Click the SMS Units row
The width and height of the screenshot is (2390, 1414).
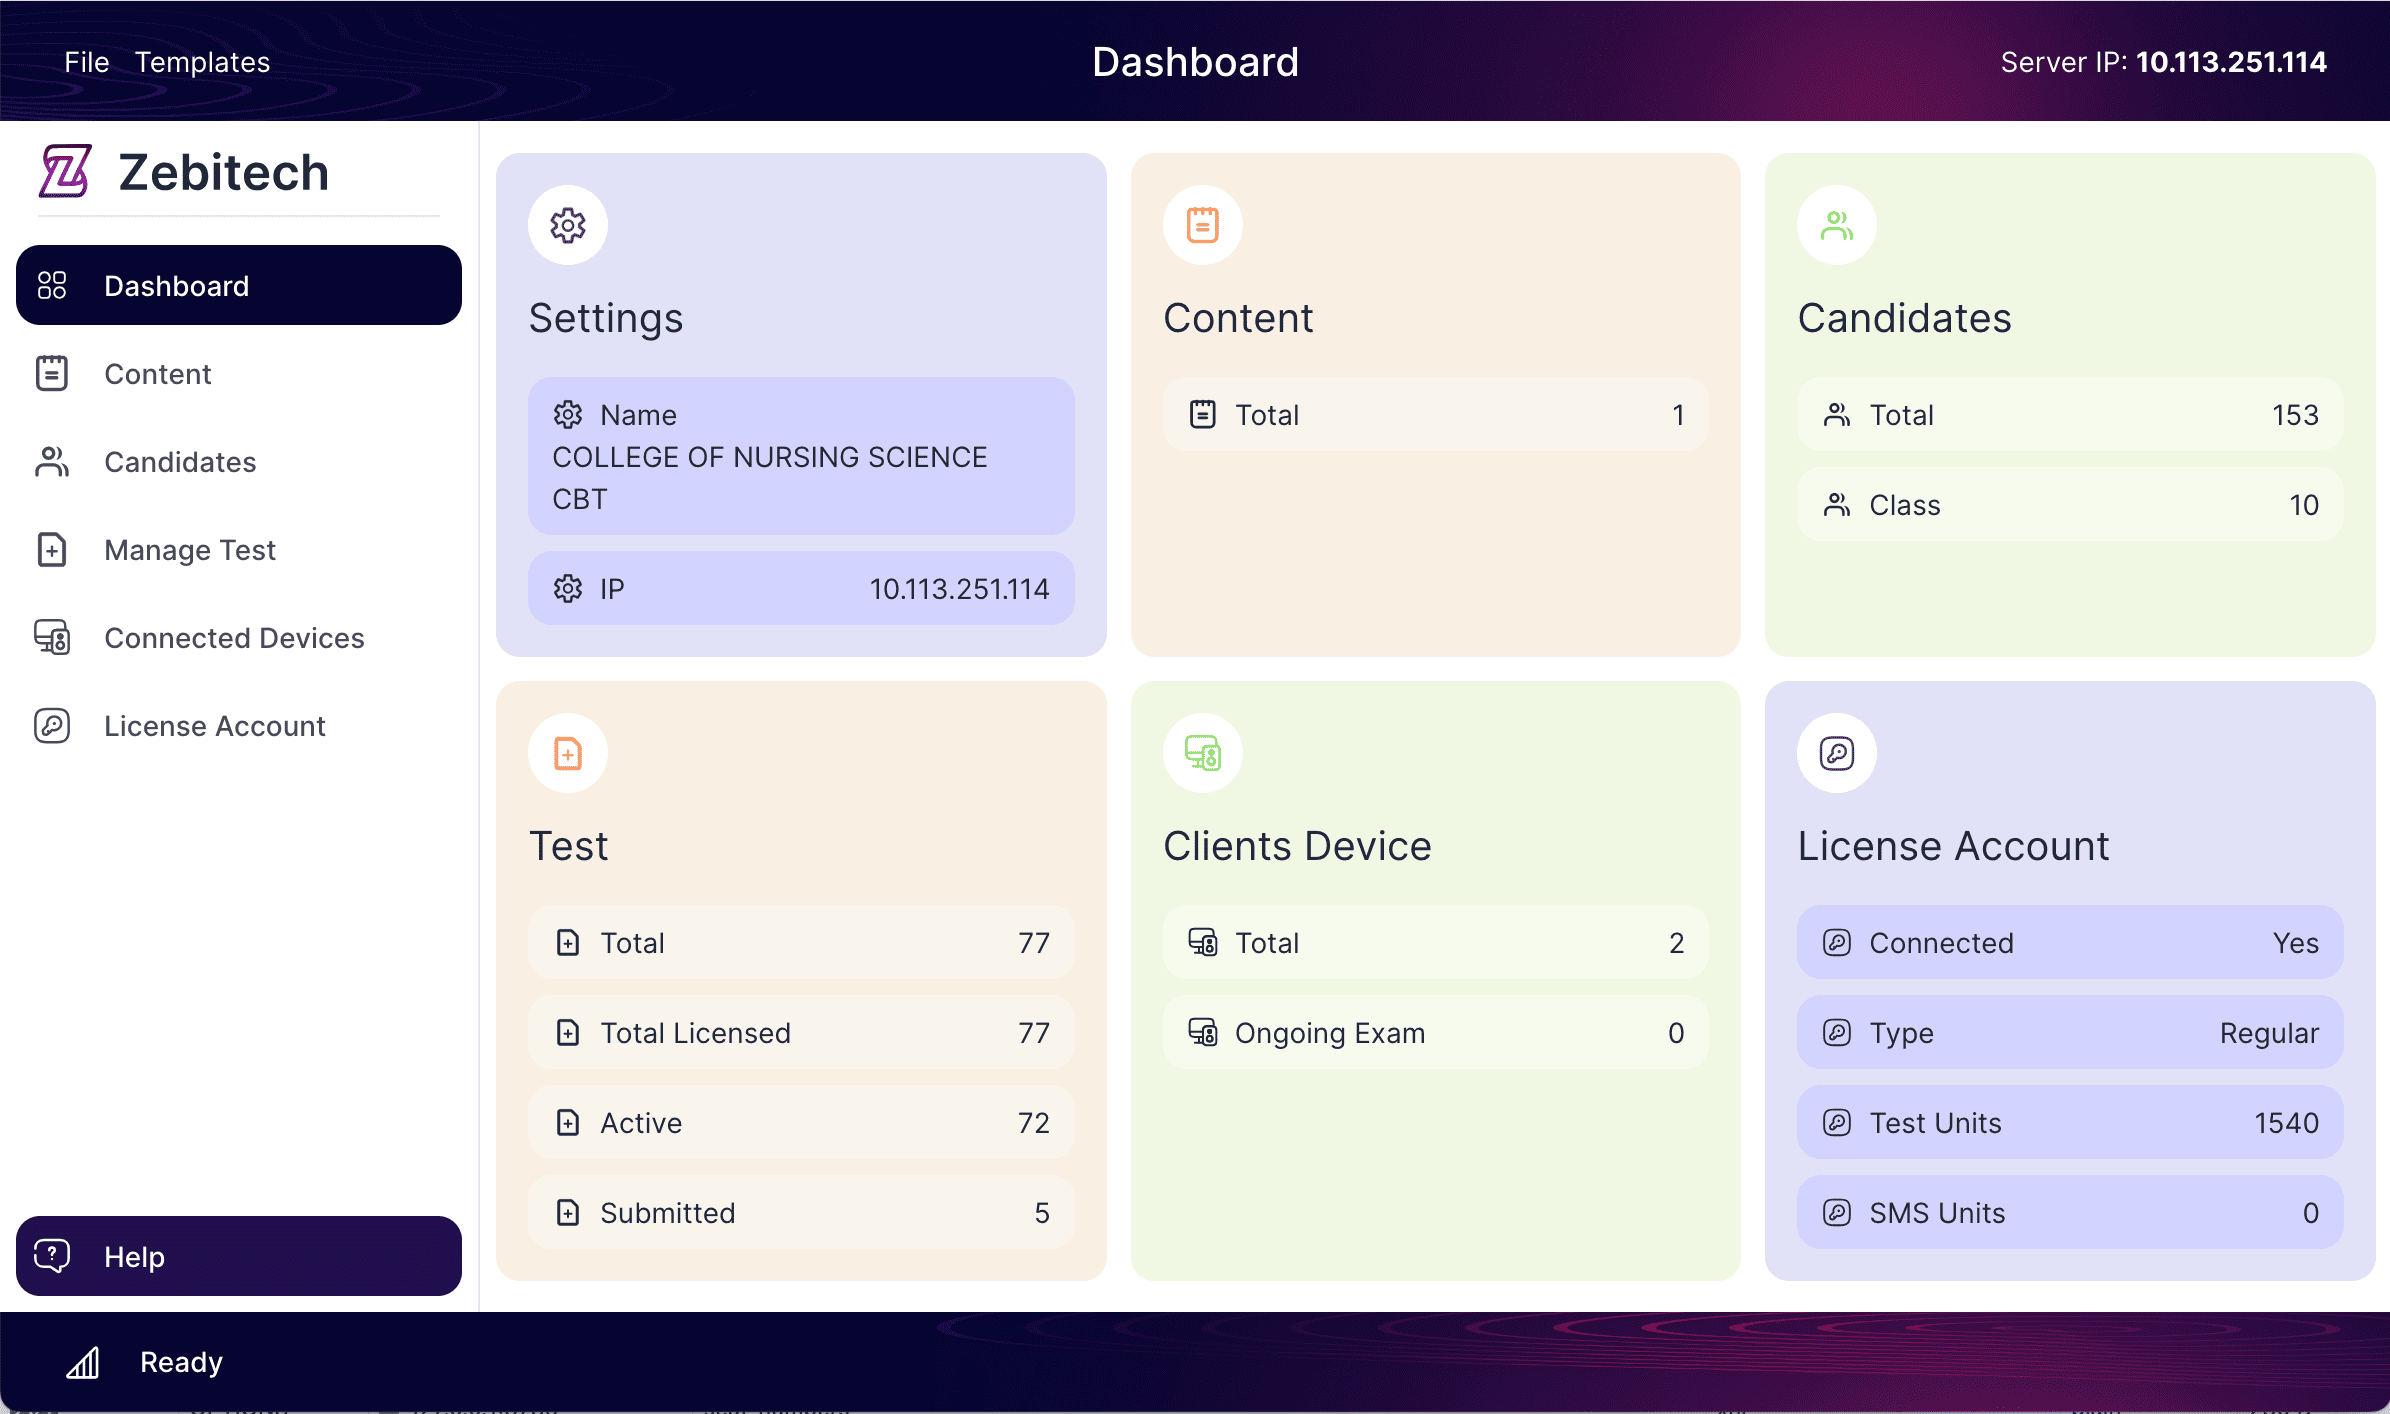tap(2070, 1212)
